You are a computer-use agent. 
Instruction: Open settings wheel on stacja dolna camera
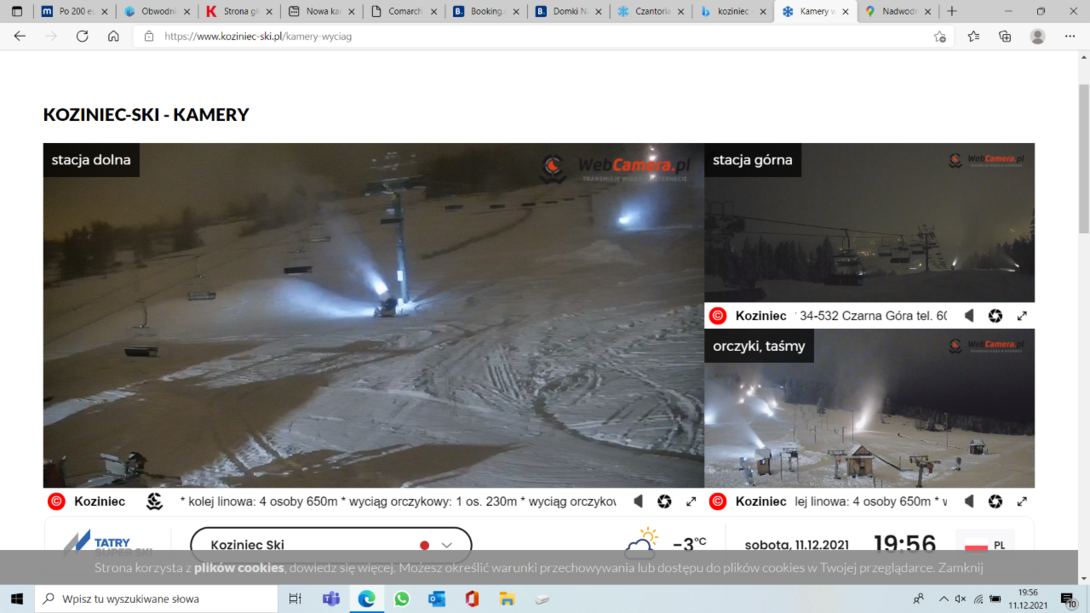tap(665, 501)
